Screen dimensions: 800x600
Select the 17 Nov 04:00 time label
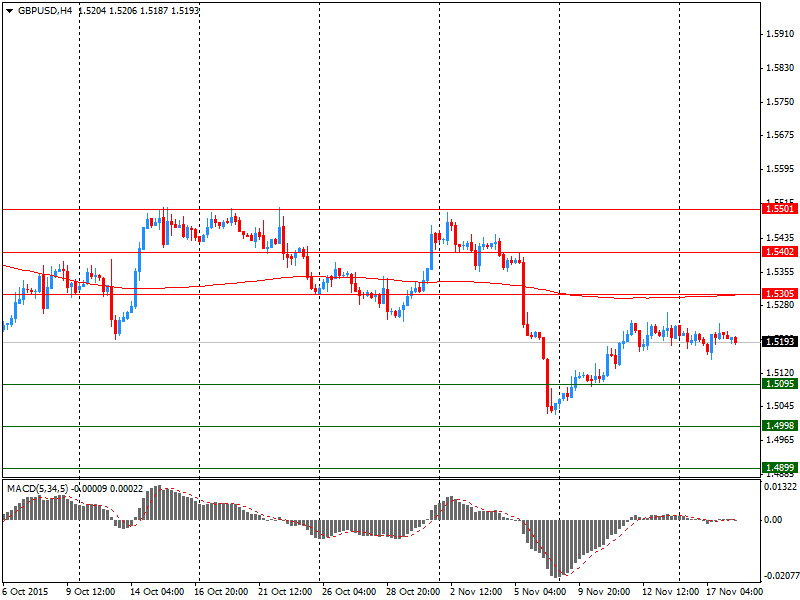pos(734,592)
